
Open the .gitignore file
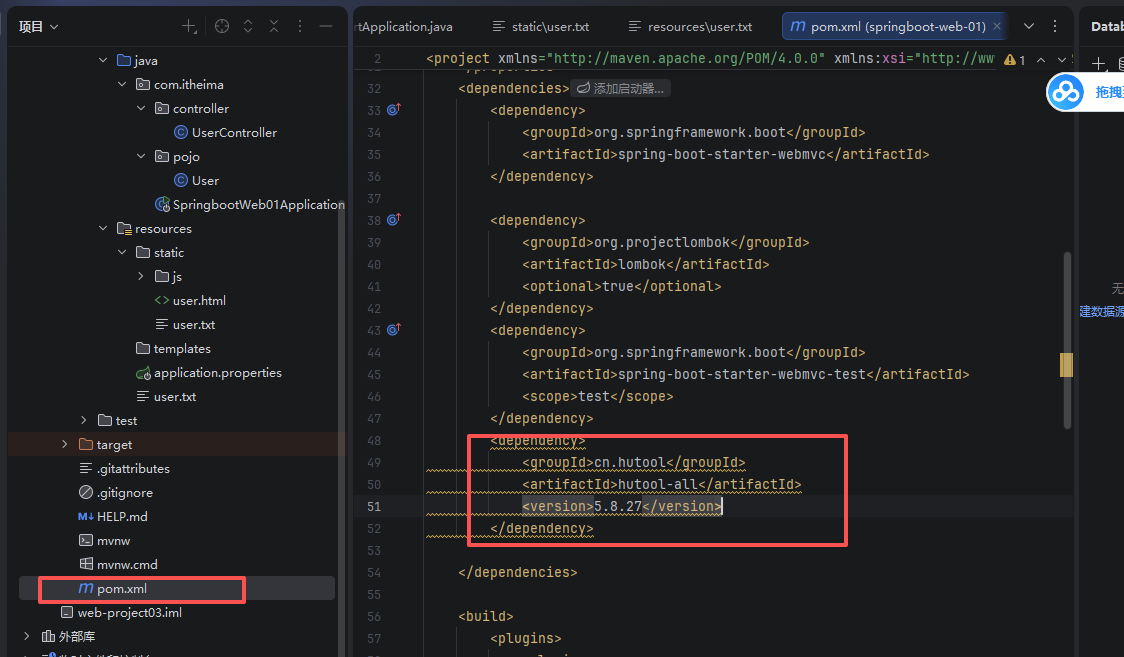pyautogui.click(x=115, y=493)
